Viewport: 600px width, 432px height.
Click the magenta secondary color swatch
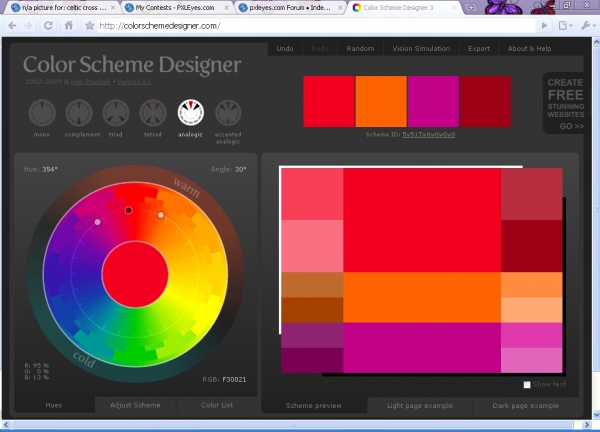point(433,101)
